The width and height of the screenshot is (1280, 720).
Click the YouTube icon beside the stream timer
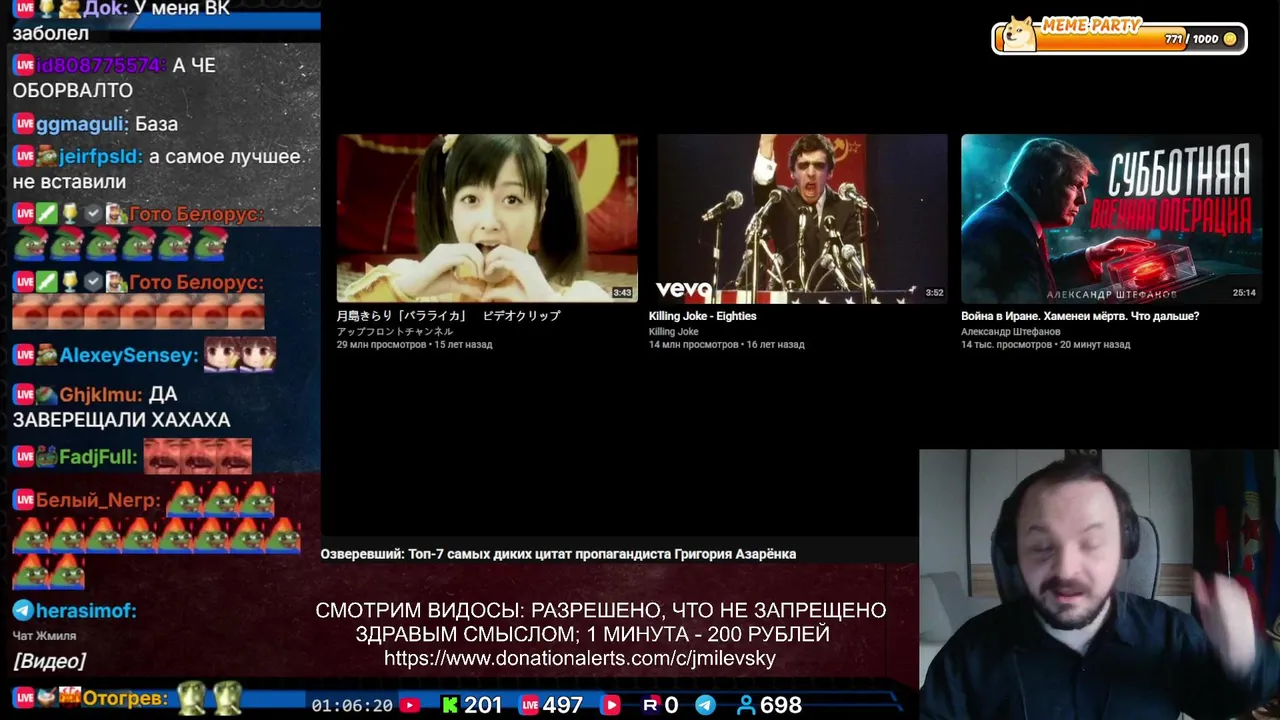tap(409, 705)
